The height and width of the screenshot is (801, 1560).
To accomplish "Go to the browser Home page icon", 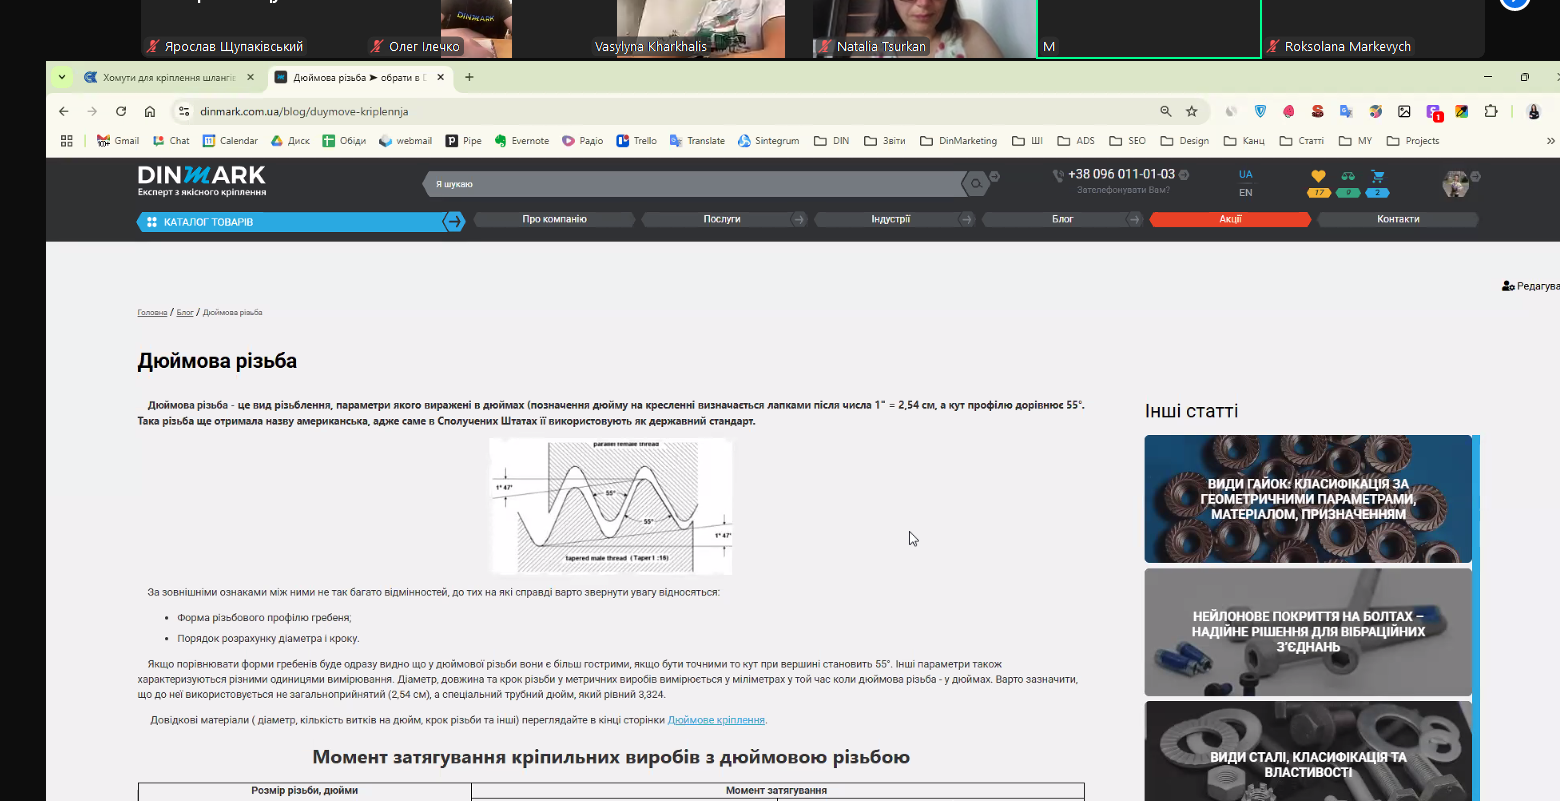I will coord(150,111).
